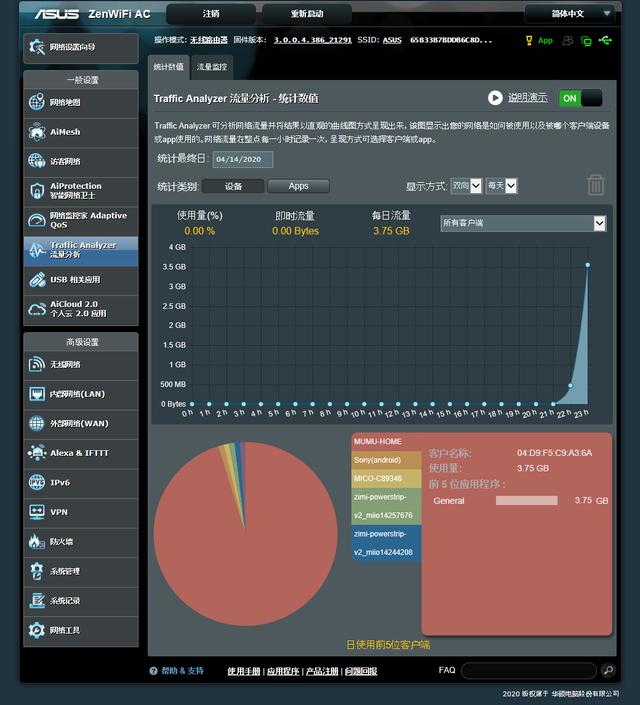Screen dimensions: 640x705
Task: Select Apps as statistics category
Action: coord(298,186)
